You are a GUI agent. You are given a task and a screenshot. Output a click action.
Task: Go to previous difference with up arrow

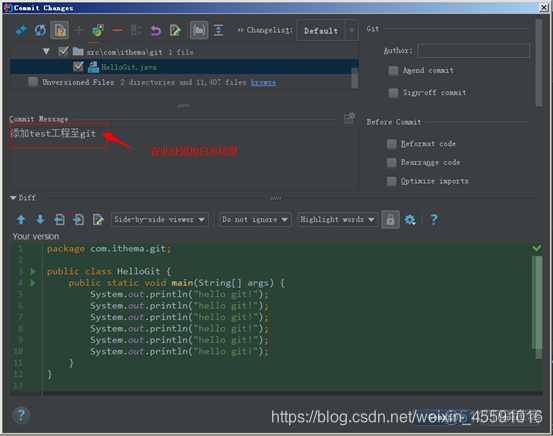(x=21, y=219)
